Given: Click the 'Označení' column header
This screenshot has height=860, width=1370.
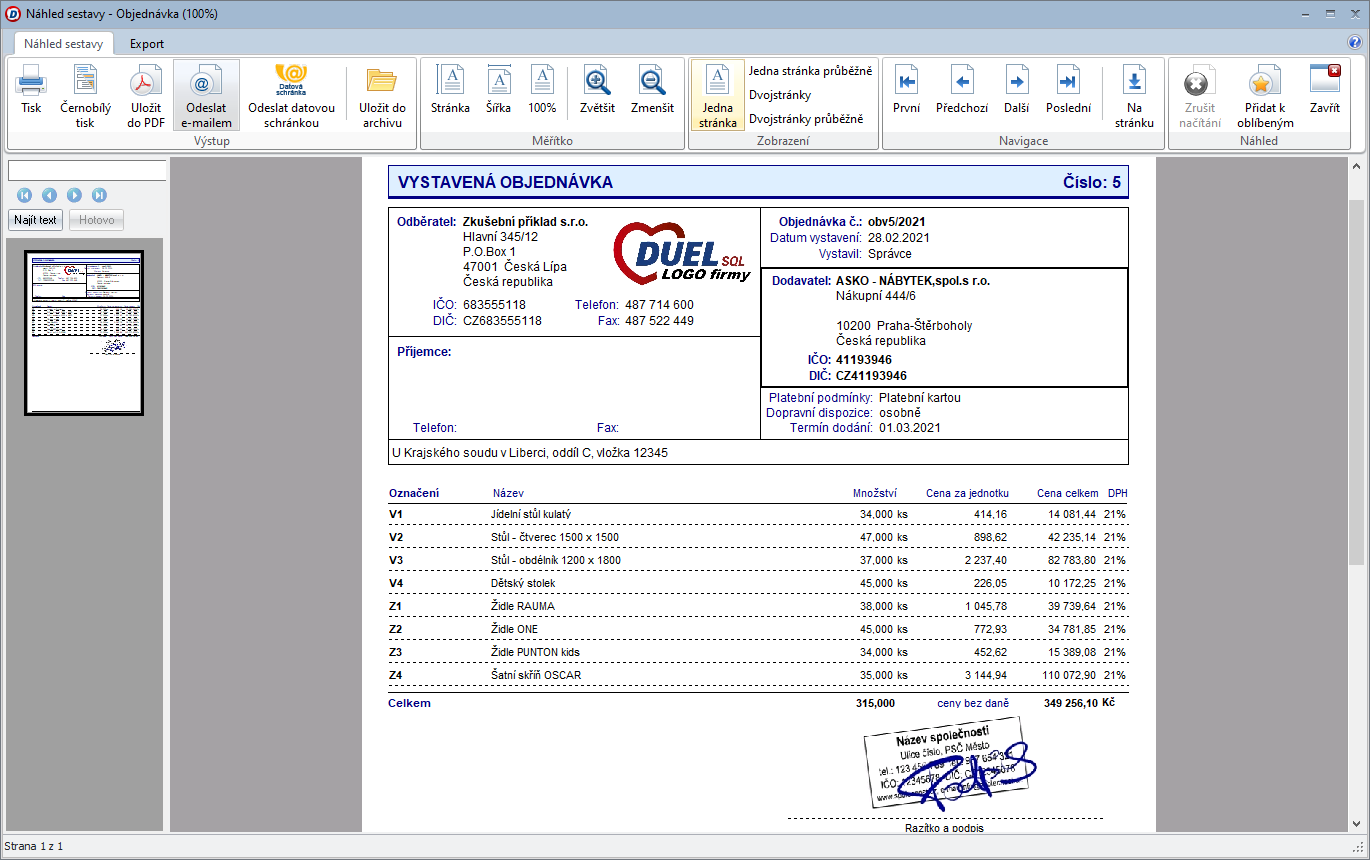Looking at the screenshot, I should coord(414,493).
